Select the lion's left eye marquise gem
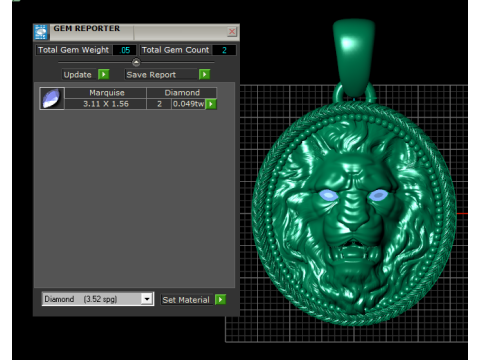The image size is (480, 360). pyautogui.click(x=328, y=195)
